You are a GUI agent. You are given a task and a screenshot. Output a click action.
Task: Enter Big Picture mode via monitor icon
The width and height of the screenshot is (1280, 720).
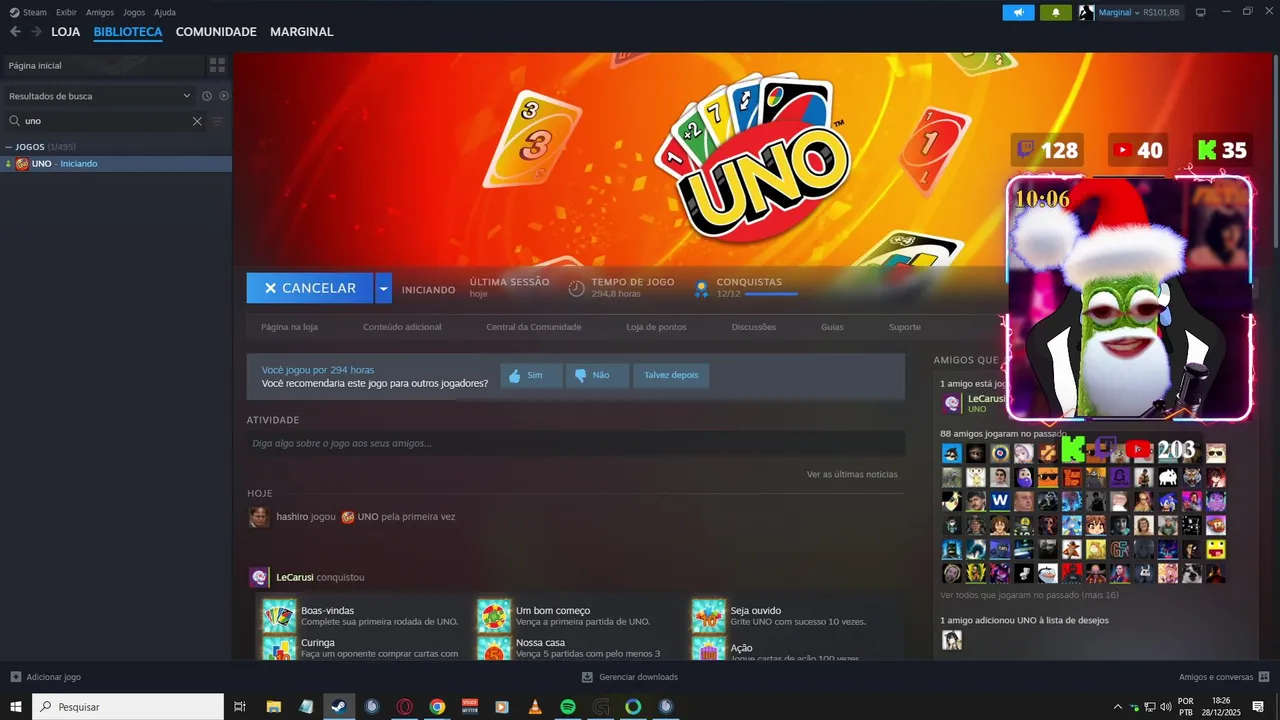coord(1200,13)
